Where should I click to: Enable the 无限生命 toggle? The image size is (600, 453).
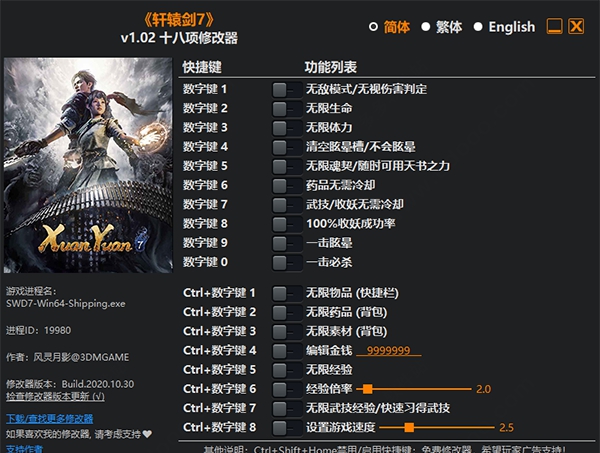click(287, 109)
